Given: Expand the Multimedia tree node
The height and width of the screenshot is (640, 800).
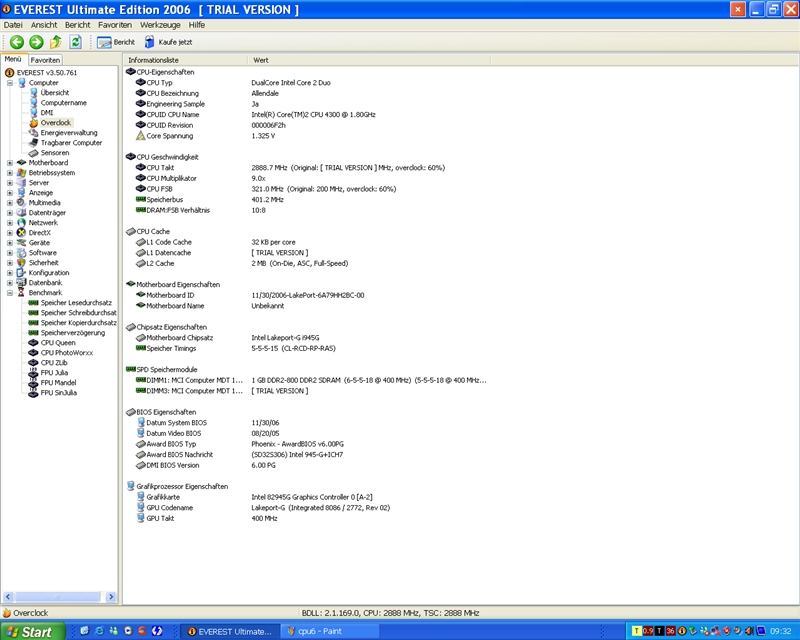Looking at the screenshot, I should (x=10, y=203).
